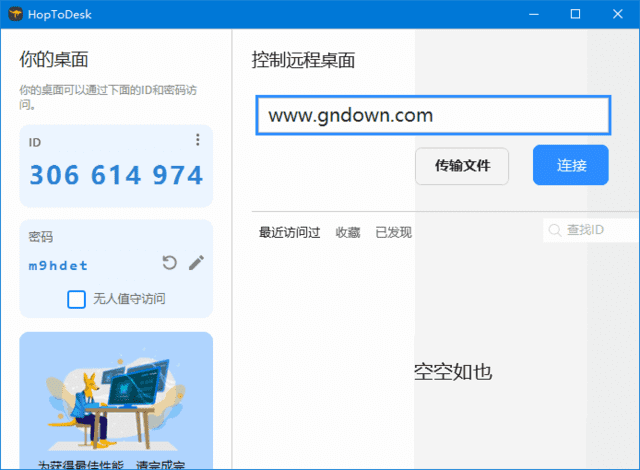Refresh the password with the reload icon

pyautogui.click(x=169, y=263)
